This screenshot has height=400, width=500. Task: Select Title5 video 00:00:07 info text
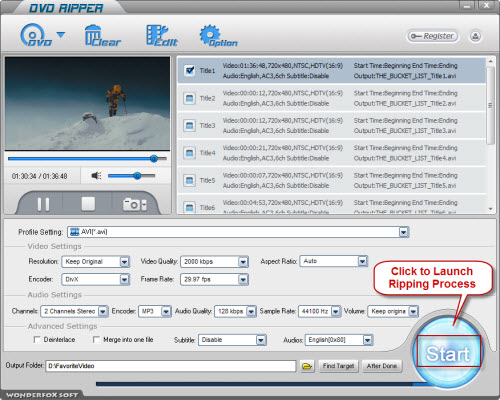(283, 175)
